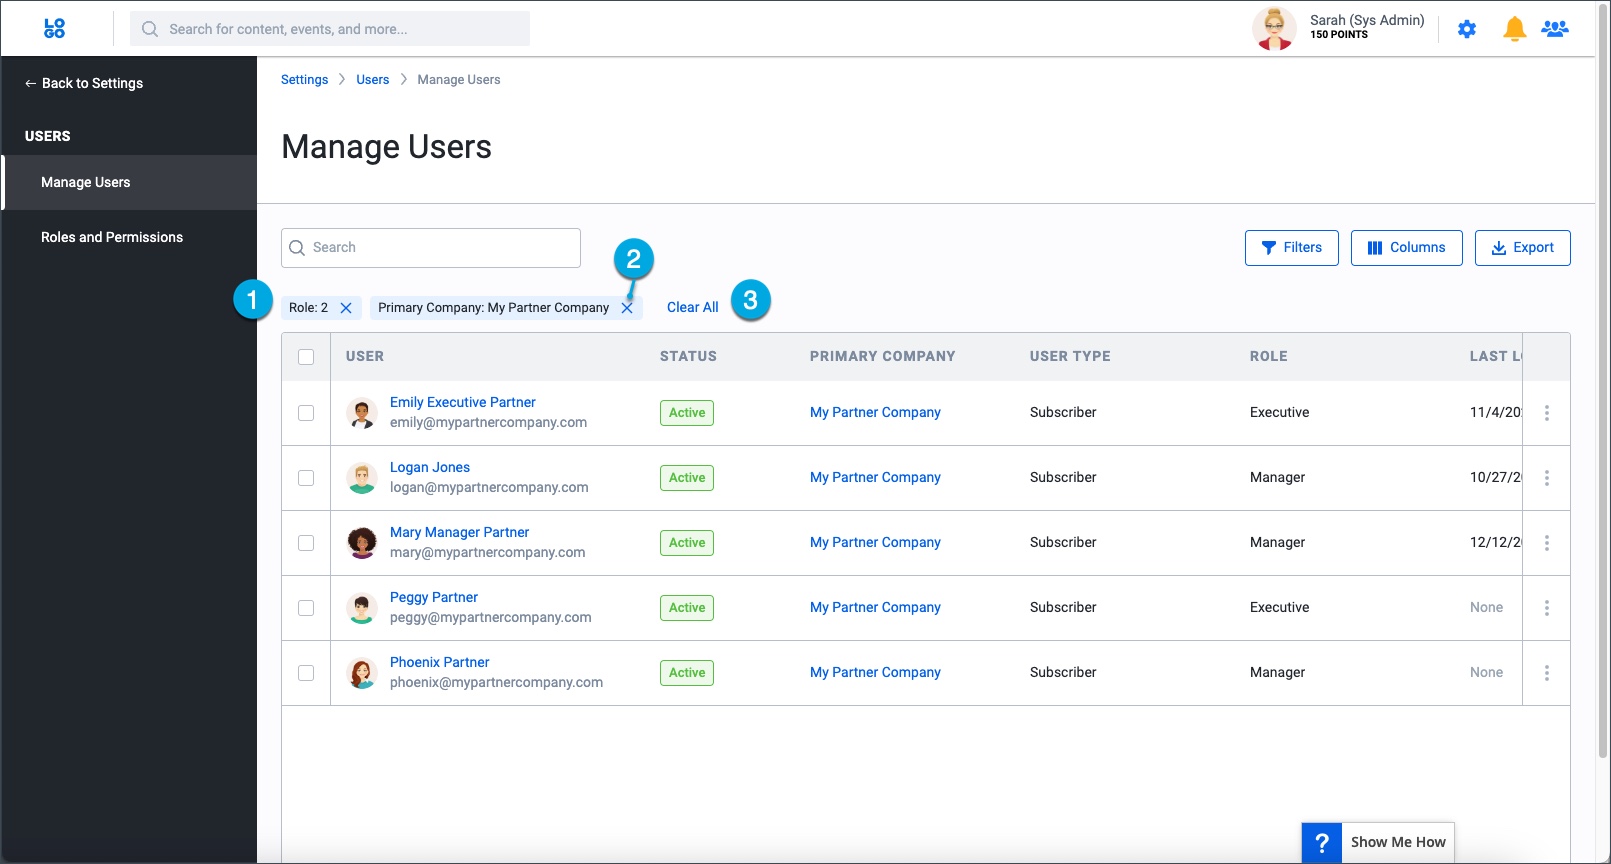1611x864 pixels.
Task: Select checkbox for Emily Executive Partner
Action: pos(306,413)
